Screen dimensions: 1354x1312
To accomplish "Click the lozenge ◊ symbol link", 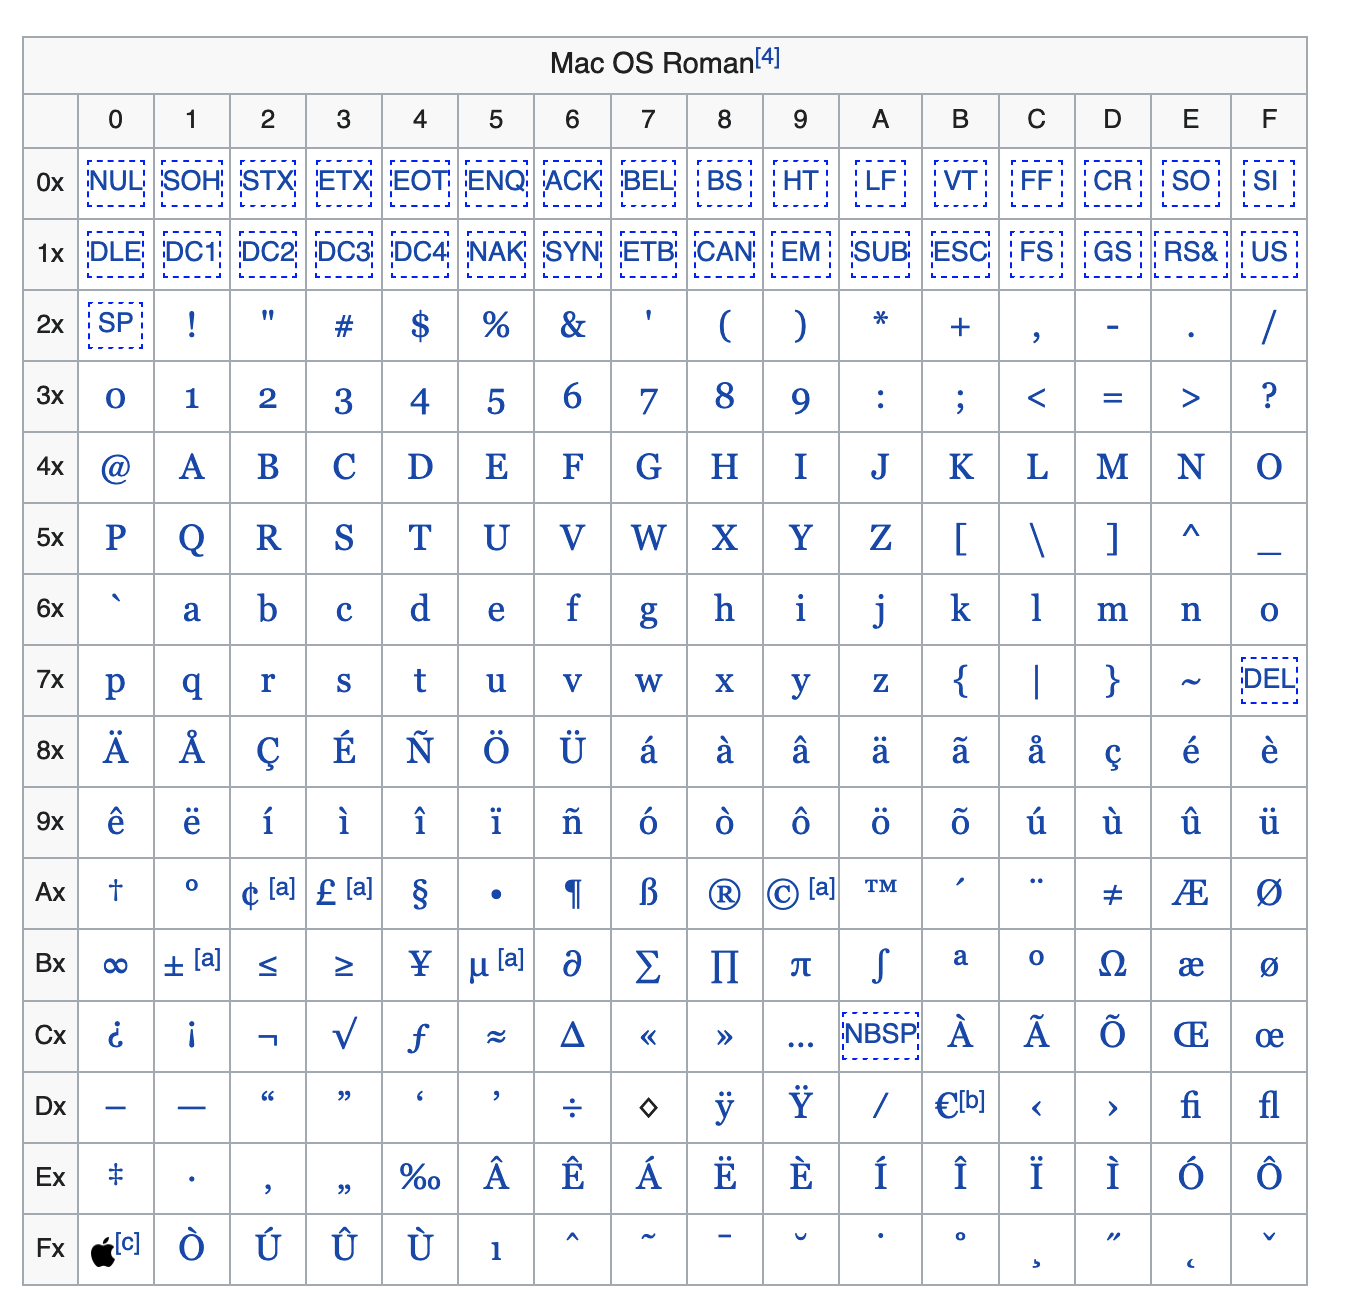I will pyautogui.click(x=648, y=1107).
